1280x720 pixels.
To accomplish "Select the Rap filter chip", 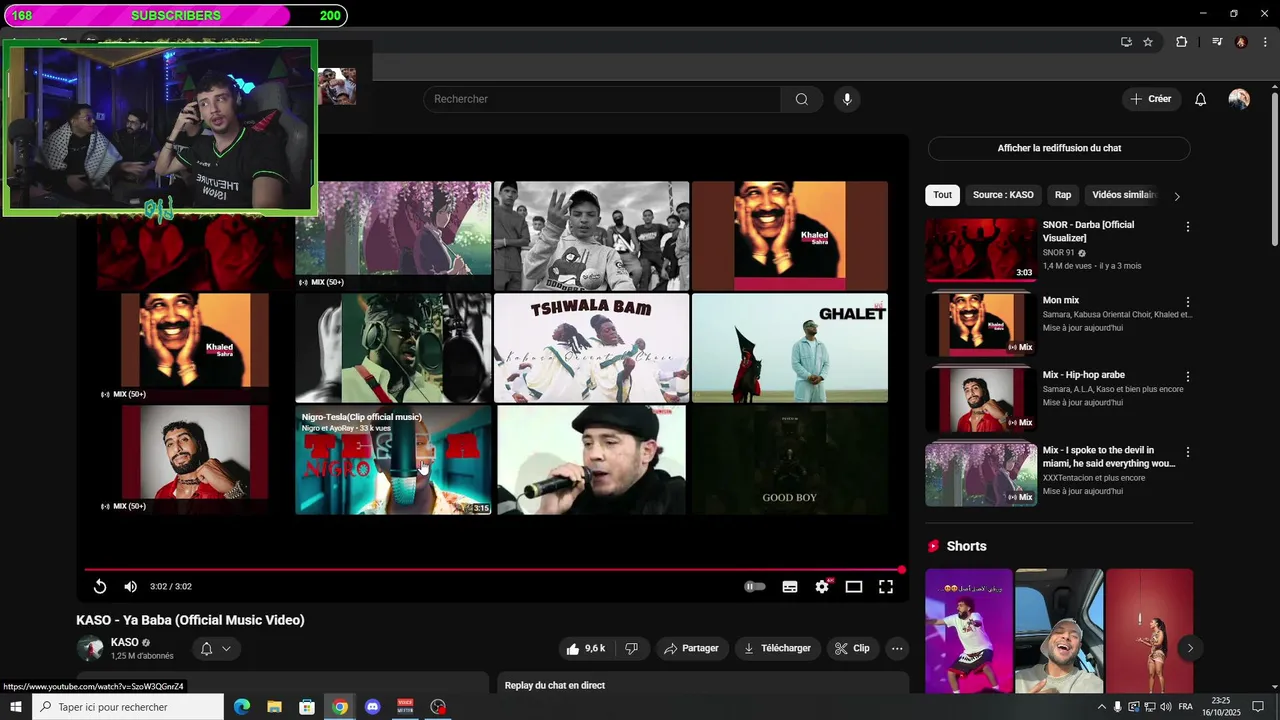I will pos(1063,195).
